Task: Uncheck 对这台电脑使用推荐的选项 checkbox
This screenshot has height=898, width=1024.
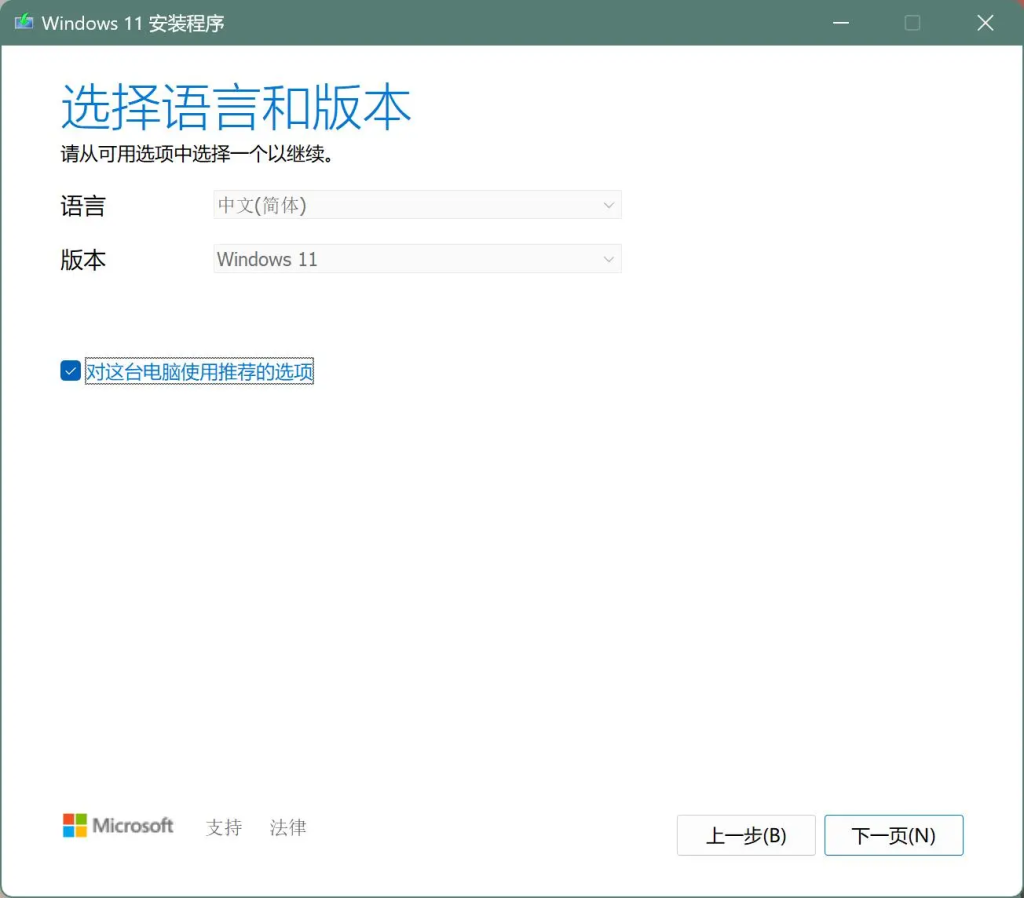Action: click(x=71, y=371)
